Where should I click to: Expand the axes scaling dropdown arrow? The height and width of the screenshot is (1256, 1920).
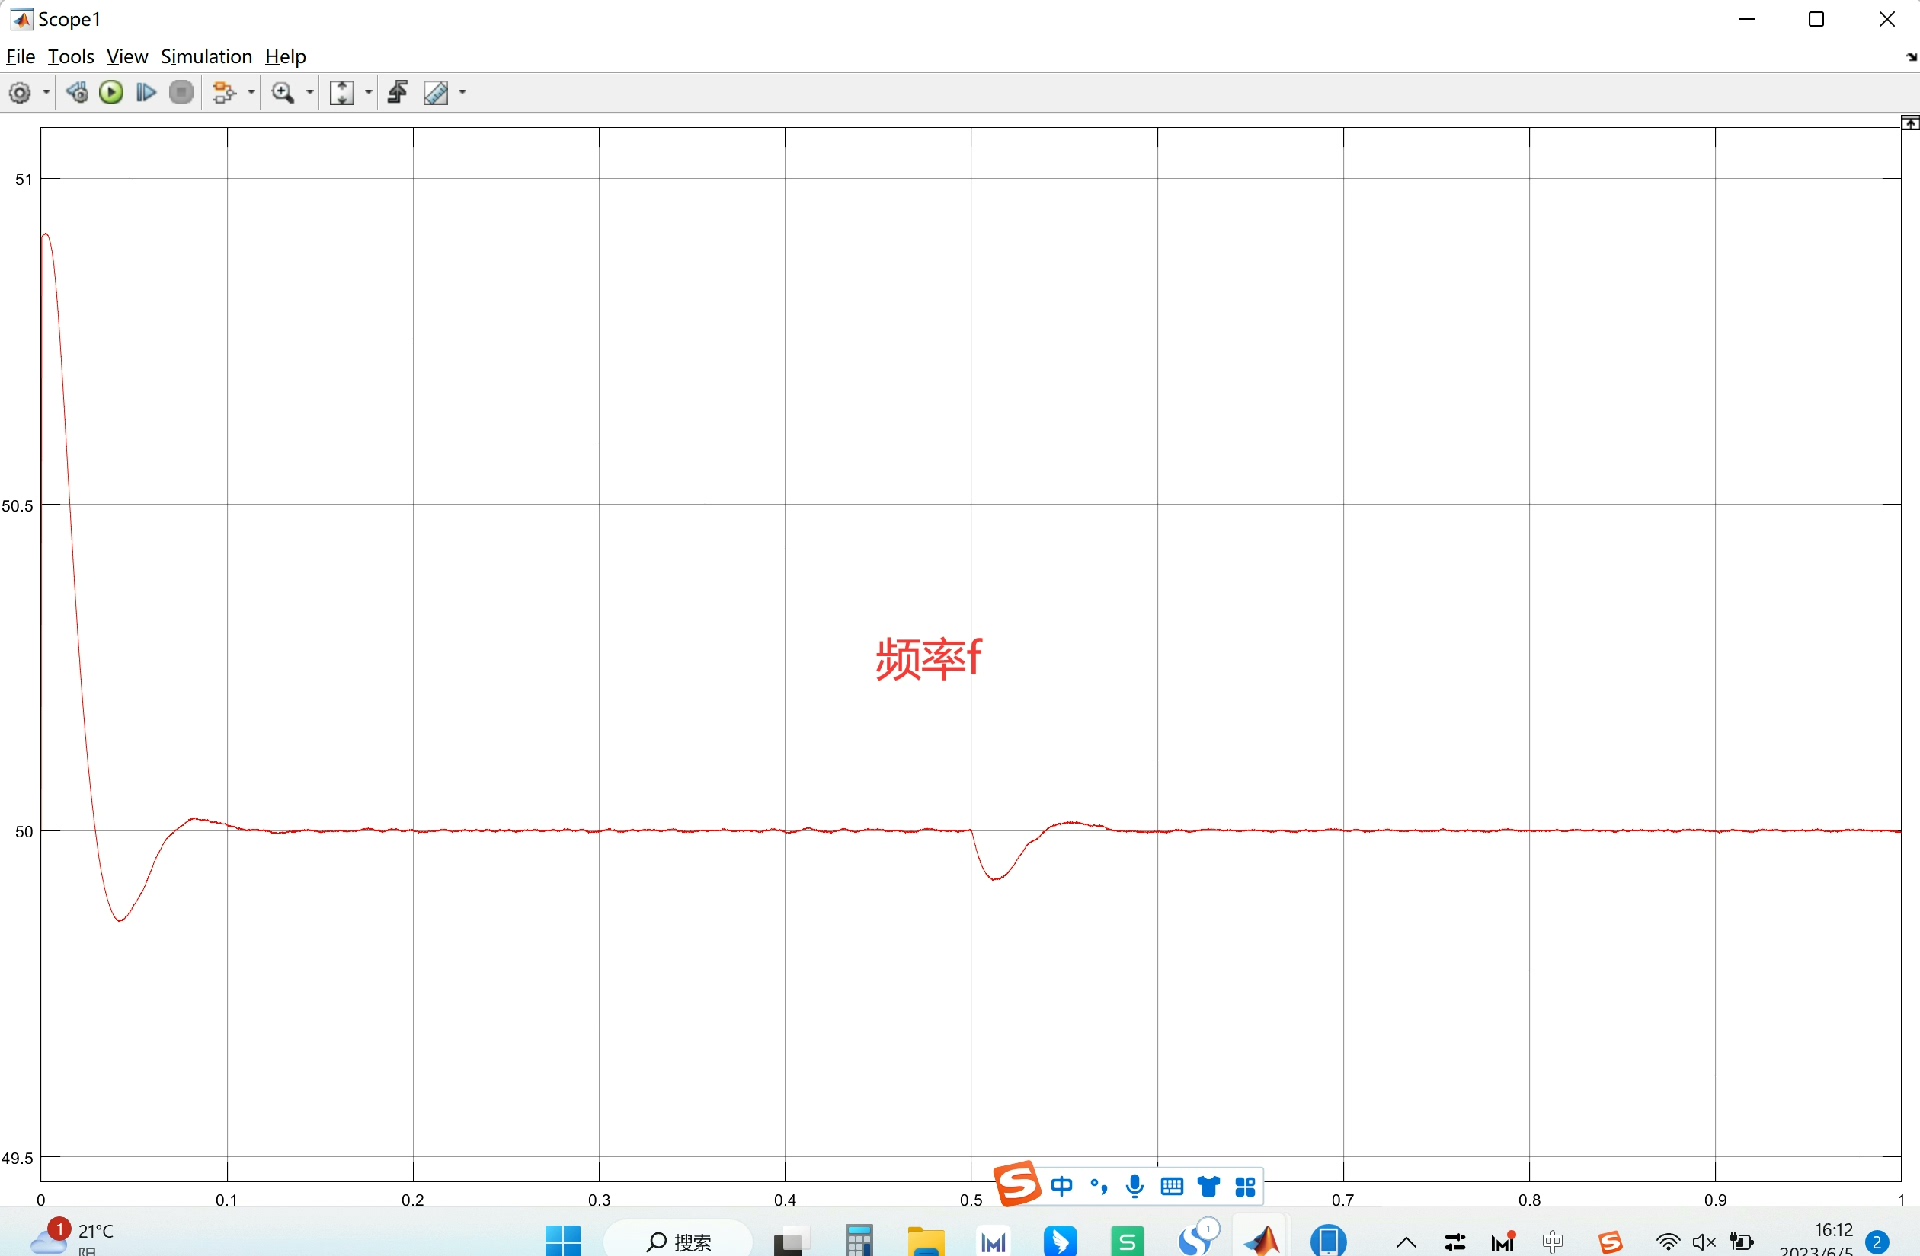(369, 93)
